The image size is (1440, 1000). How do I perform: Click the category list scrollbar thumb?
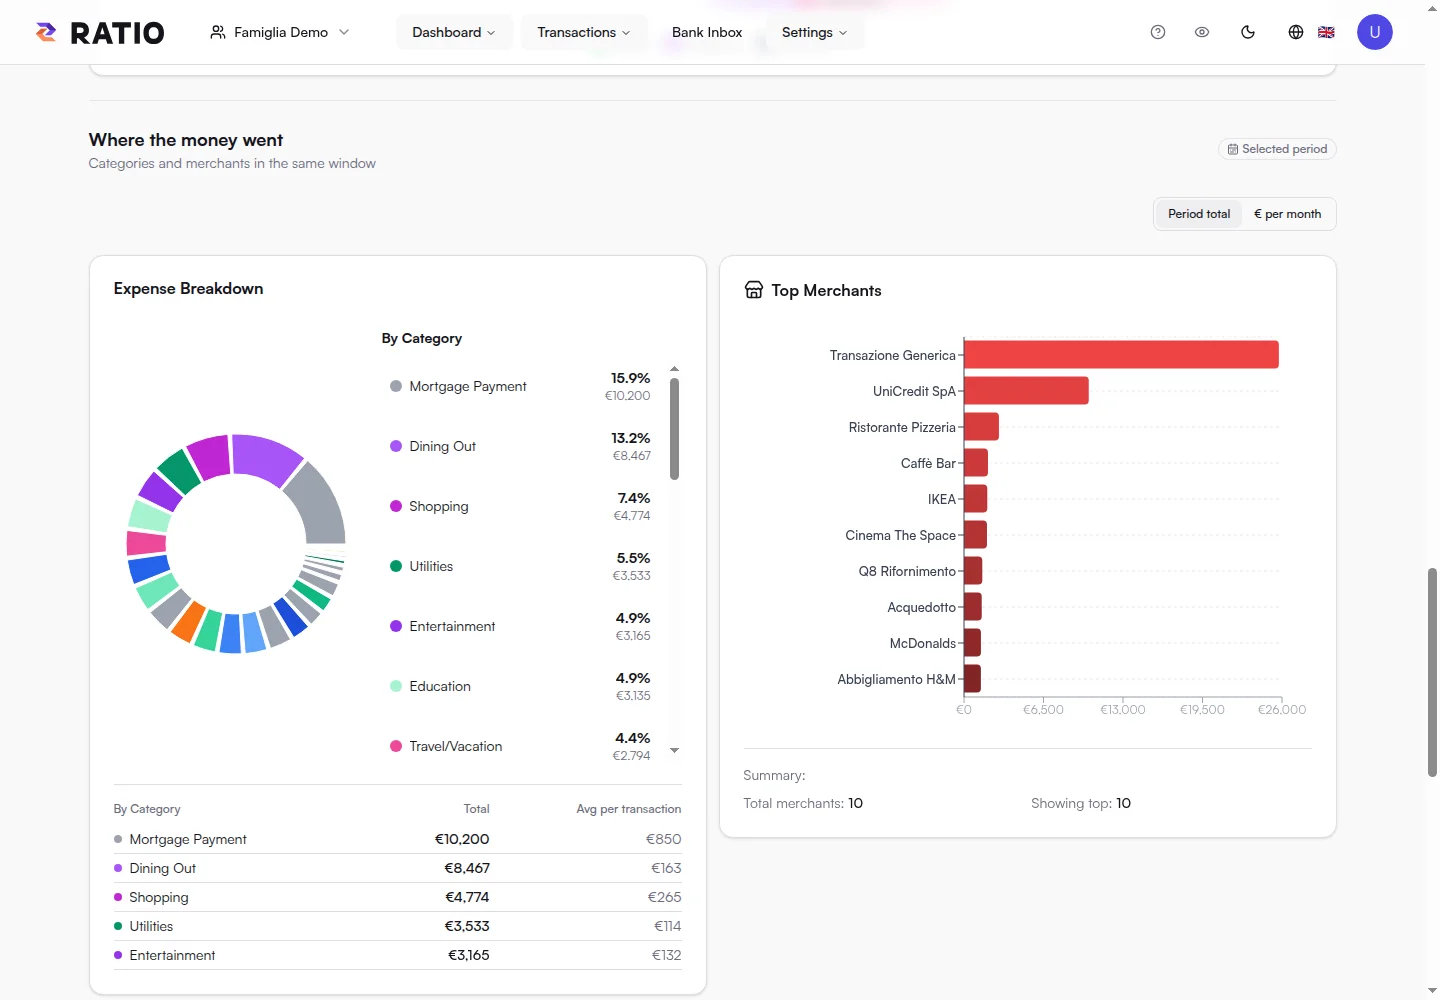click(x=674, y=429)
